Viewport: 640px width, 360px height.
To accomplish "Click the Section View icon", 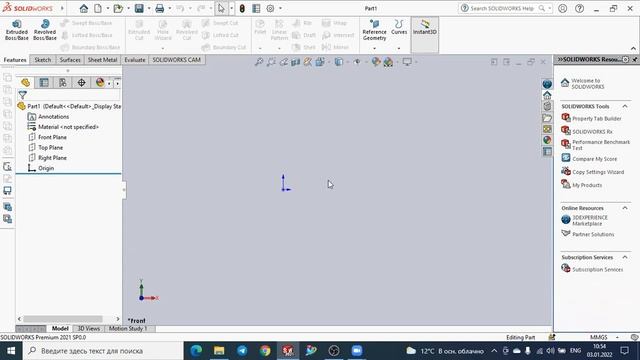I will [296, 62].
